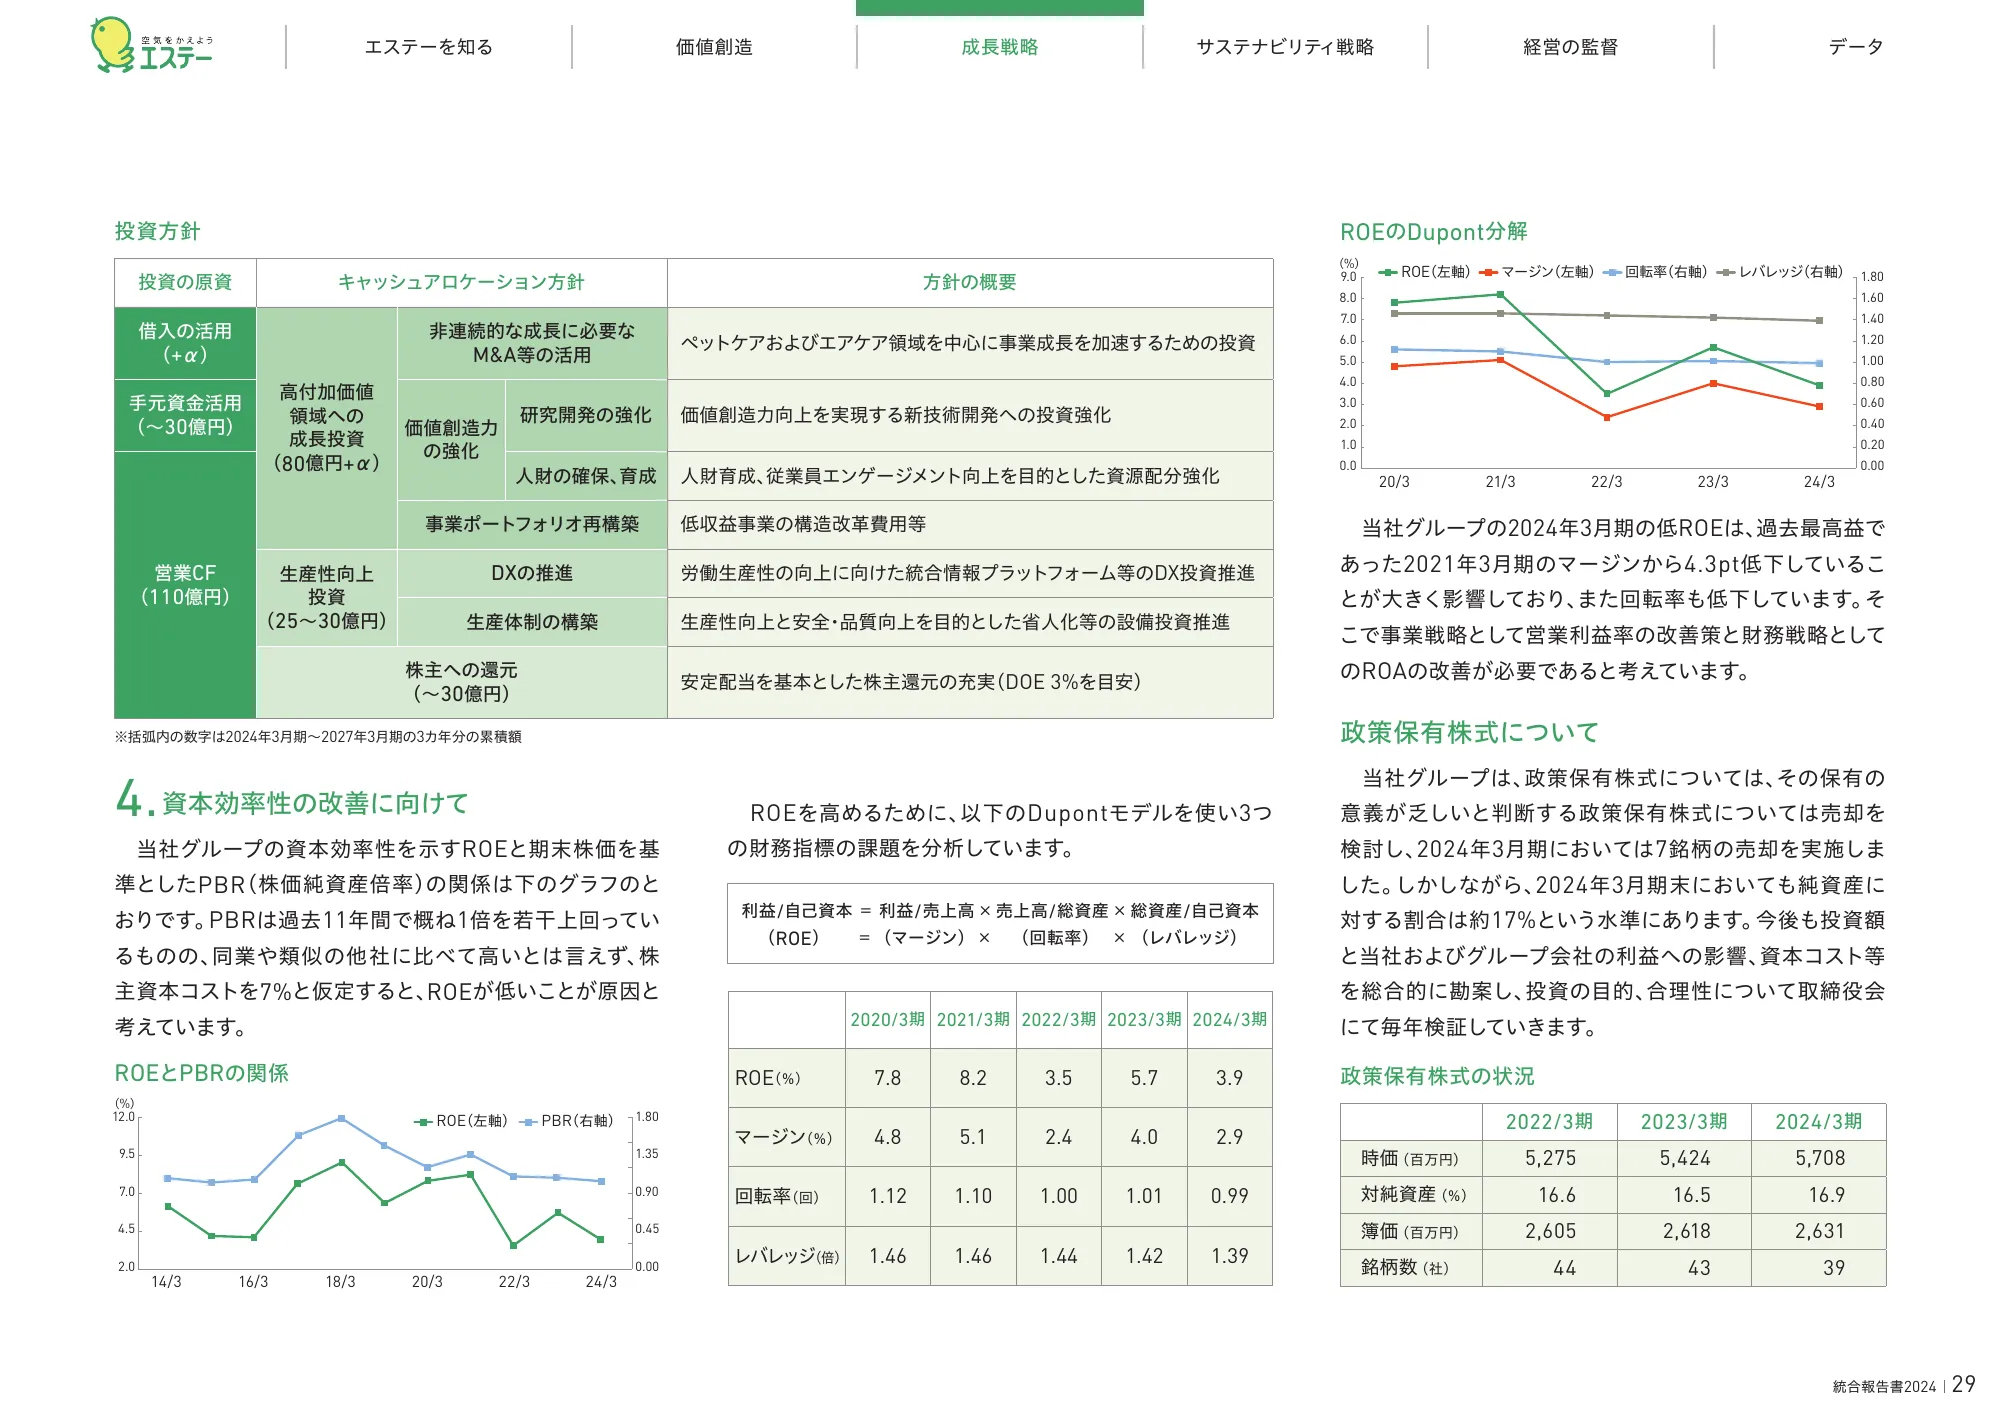Viewport: 2000px width, 1415px height.
Task: Select the 生産体制の構築 cell
Action: click(532, 622)
